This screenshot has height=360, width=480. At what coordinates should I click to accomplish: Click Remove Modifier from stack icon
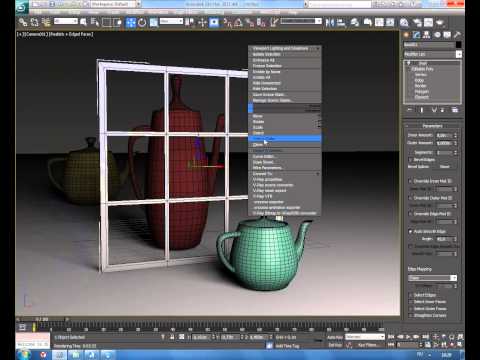[443, 110]
